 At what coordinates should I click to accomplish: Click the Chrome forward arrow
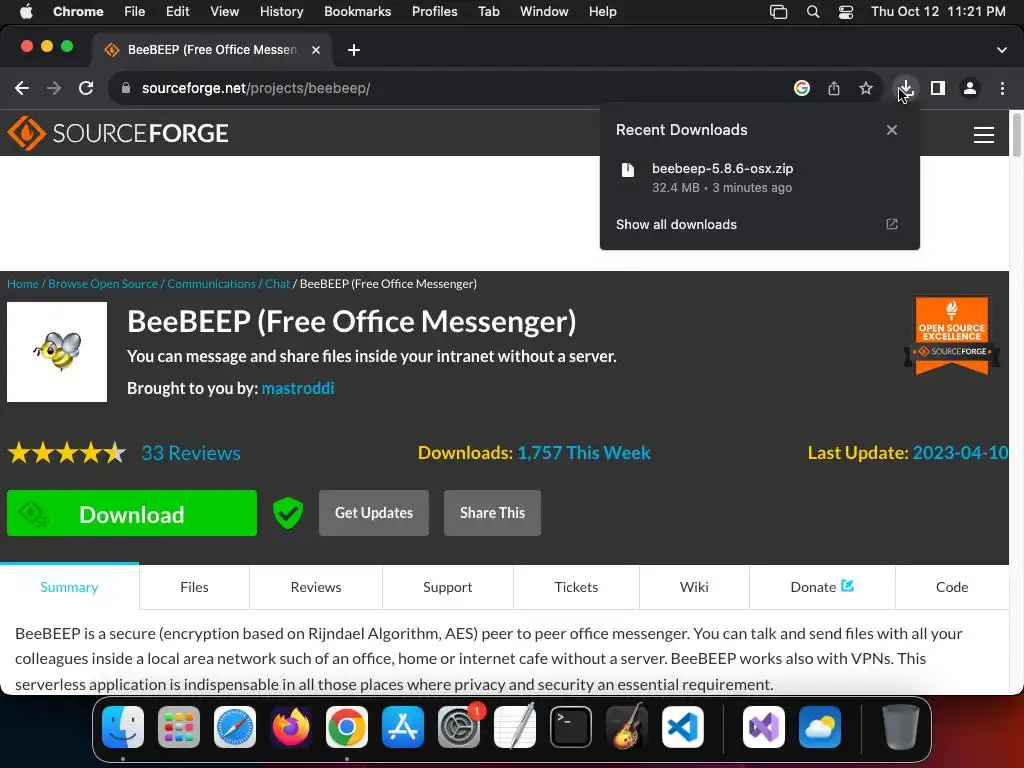[x=54, y=88]
